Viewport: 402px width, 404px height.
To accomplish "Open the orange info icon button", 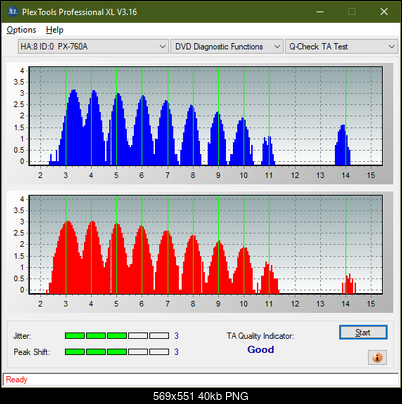I will click(x=377, y=358).
